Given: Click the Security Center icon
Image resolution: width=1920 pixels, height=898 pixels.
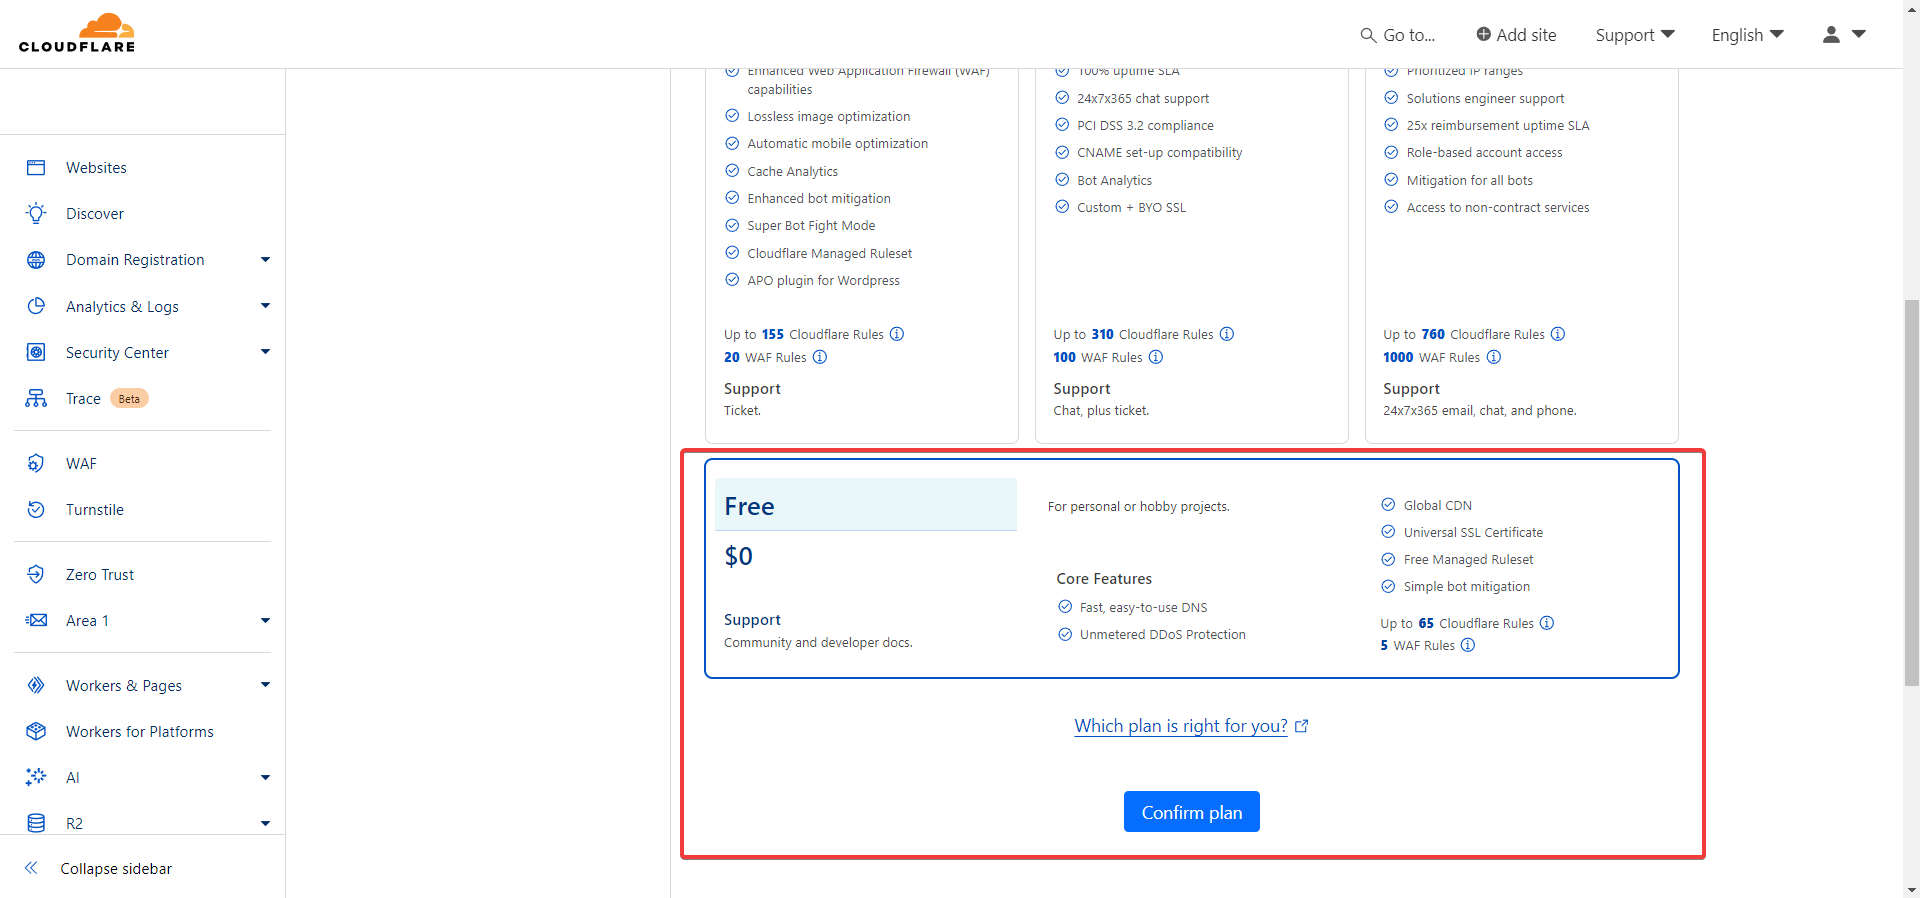Looking at the screenshot, I should (36, 352).
